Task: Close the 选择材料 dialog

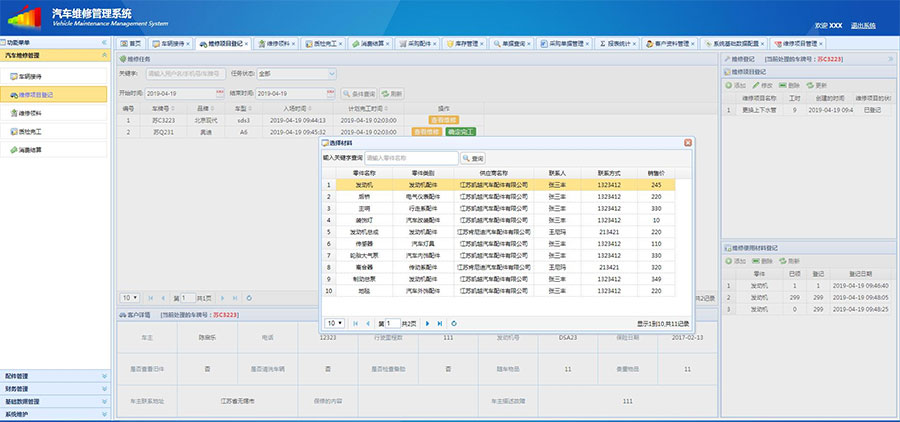Action: pos(687,143)
